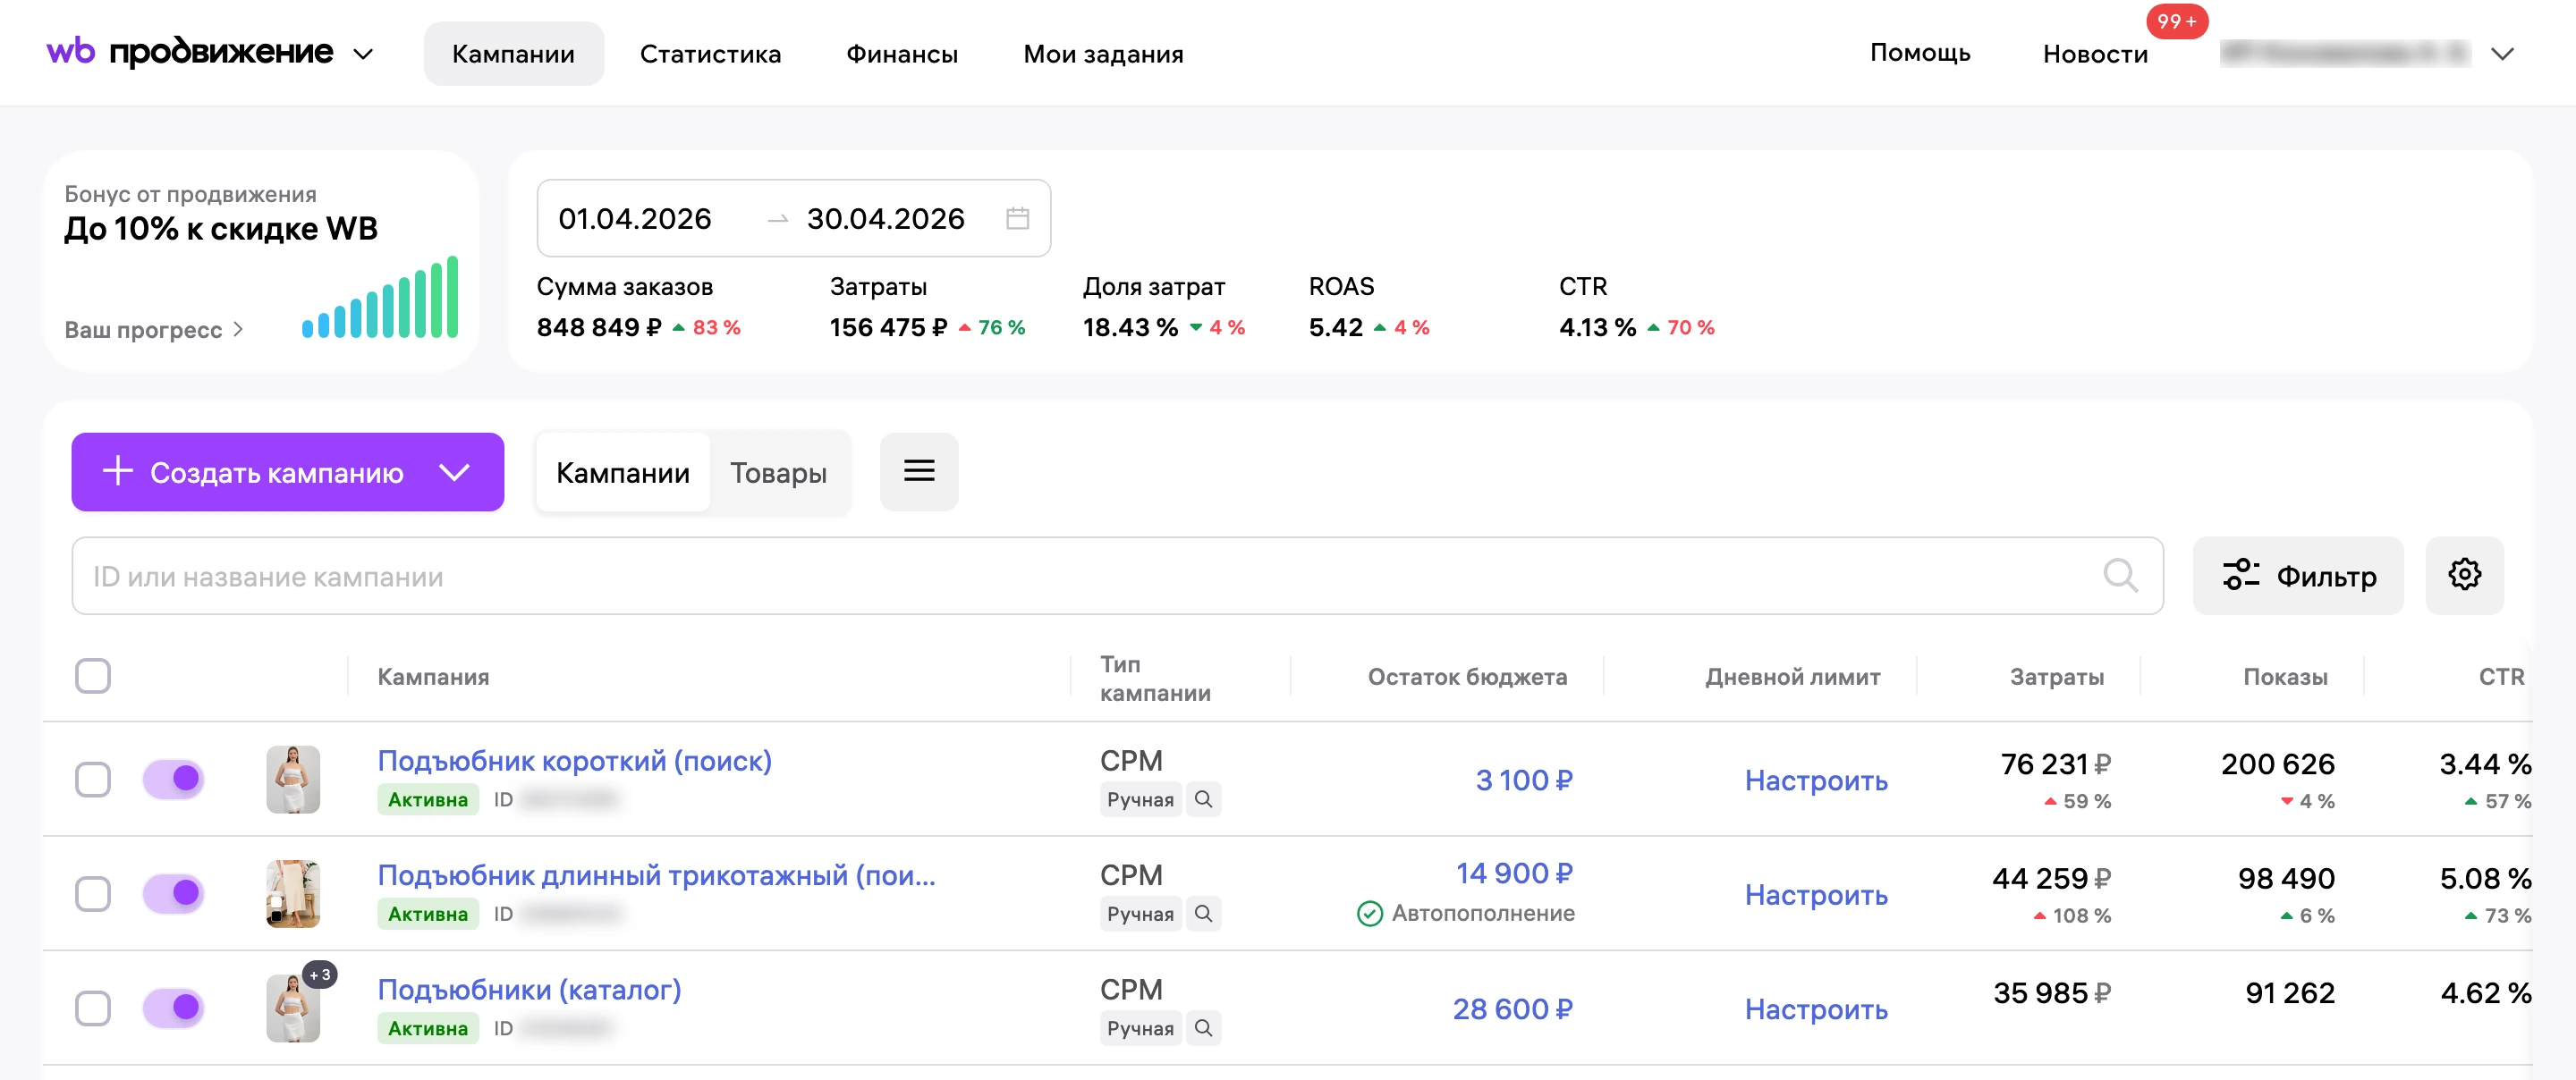Image resolution: width=2576 pixels, height=1080 pixels.
Task: Open the account dropdown chevron at top right
Action: click(x=2501, y=54)
